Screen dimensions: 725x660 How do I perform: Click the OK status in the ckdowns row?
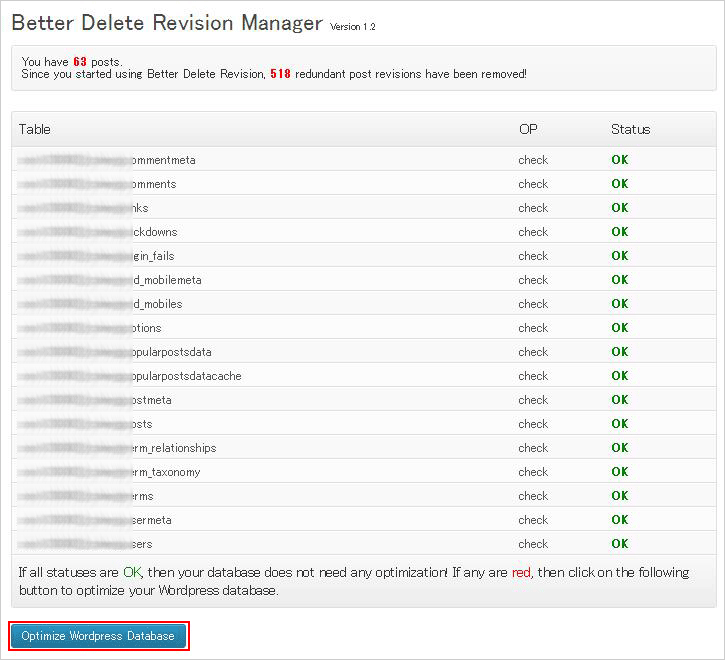(620, 232)
